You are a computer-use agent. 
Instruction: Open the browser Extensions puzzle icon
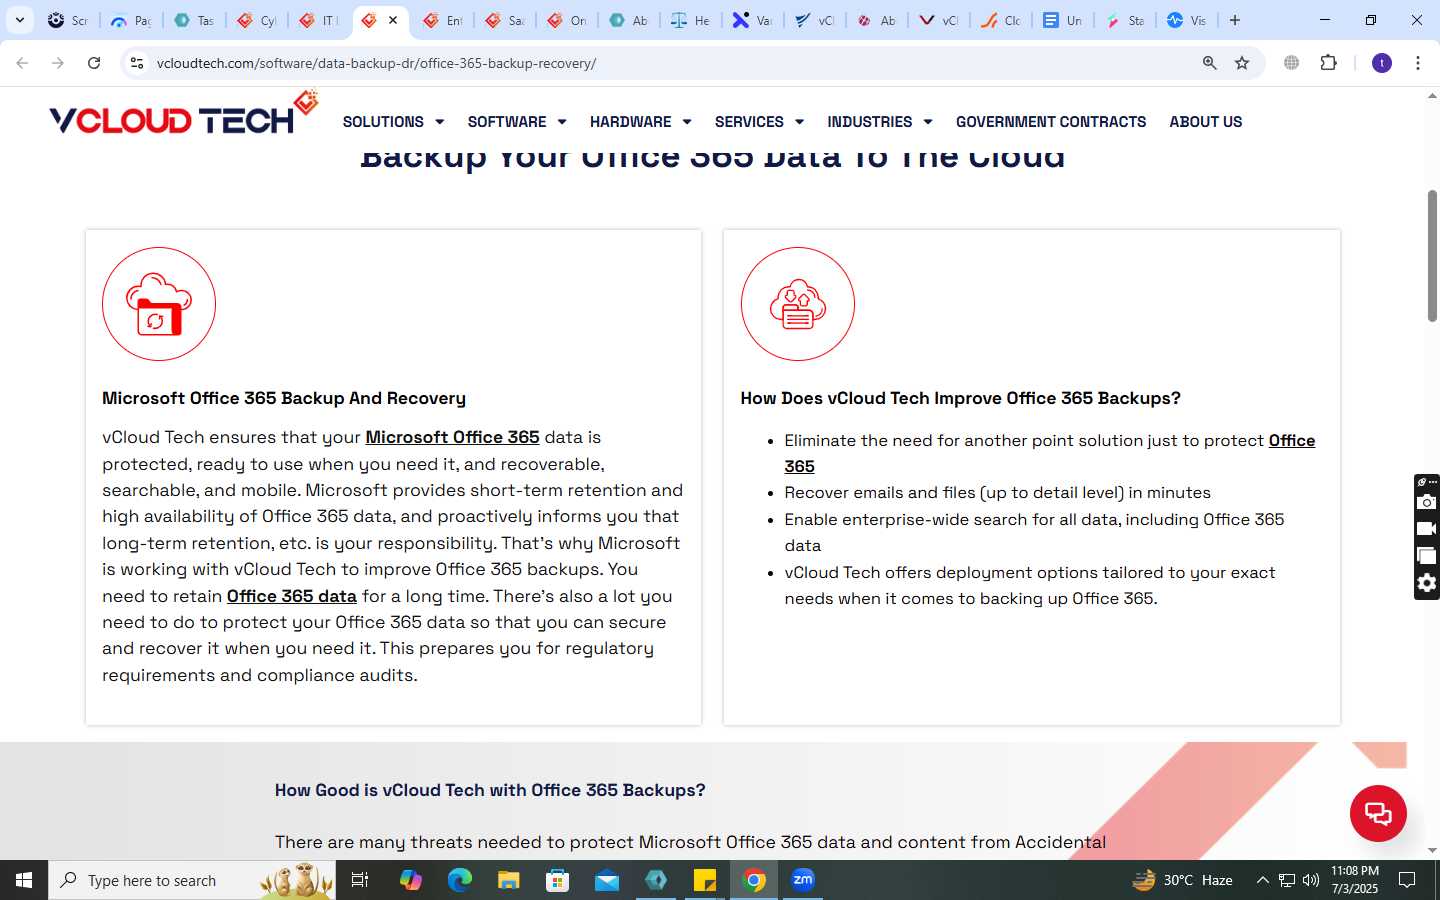1328,63
